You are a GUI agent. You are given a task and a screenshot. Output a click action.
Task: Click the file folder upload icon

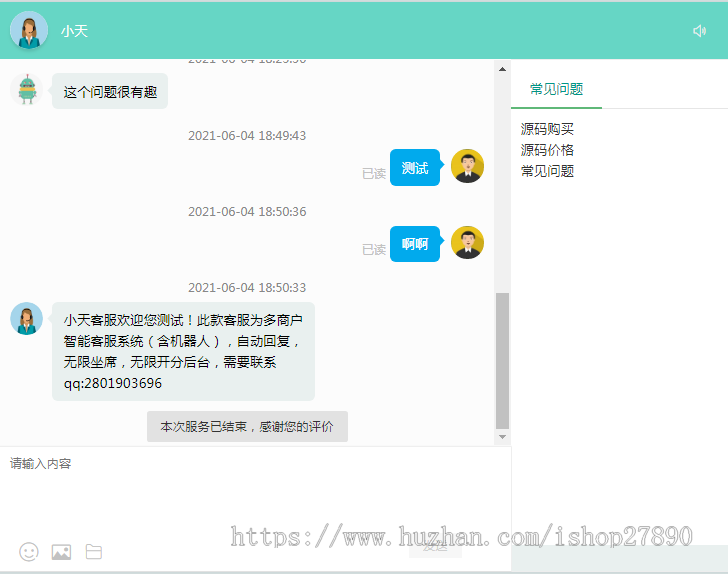(x=94, y=552)
